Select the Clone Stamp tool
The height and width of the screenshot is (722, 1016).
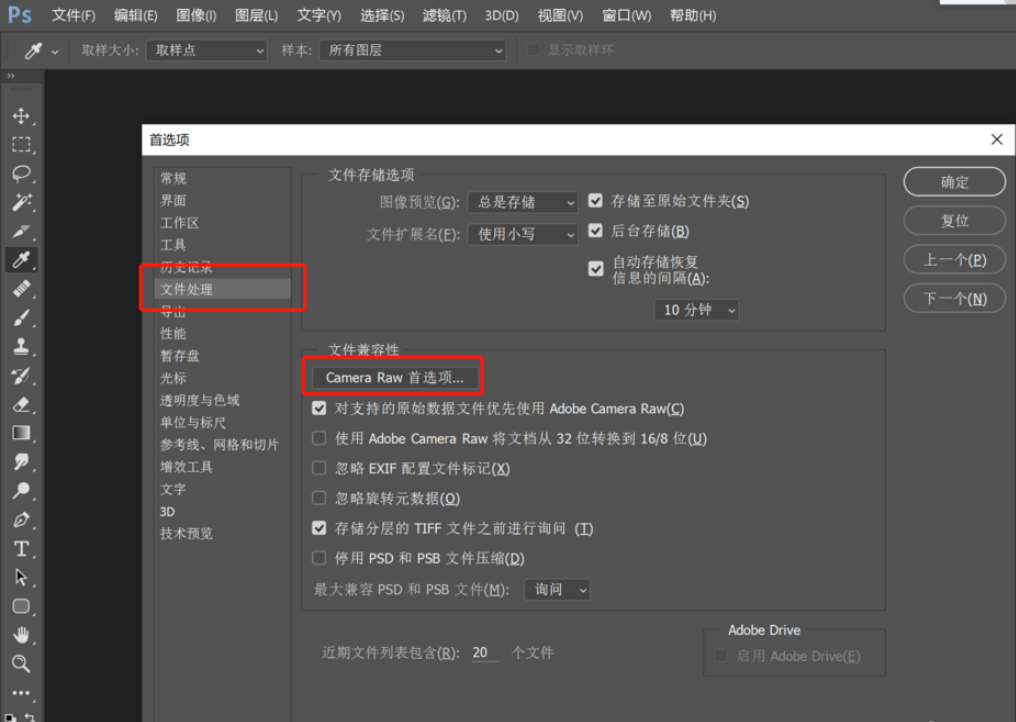[21, 347]
